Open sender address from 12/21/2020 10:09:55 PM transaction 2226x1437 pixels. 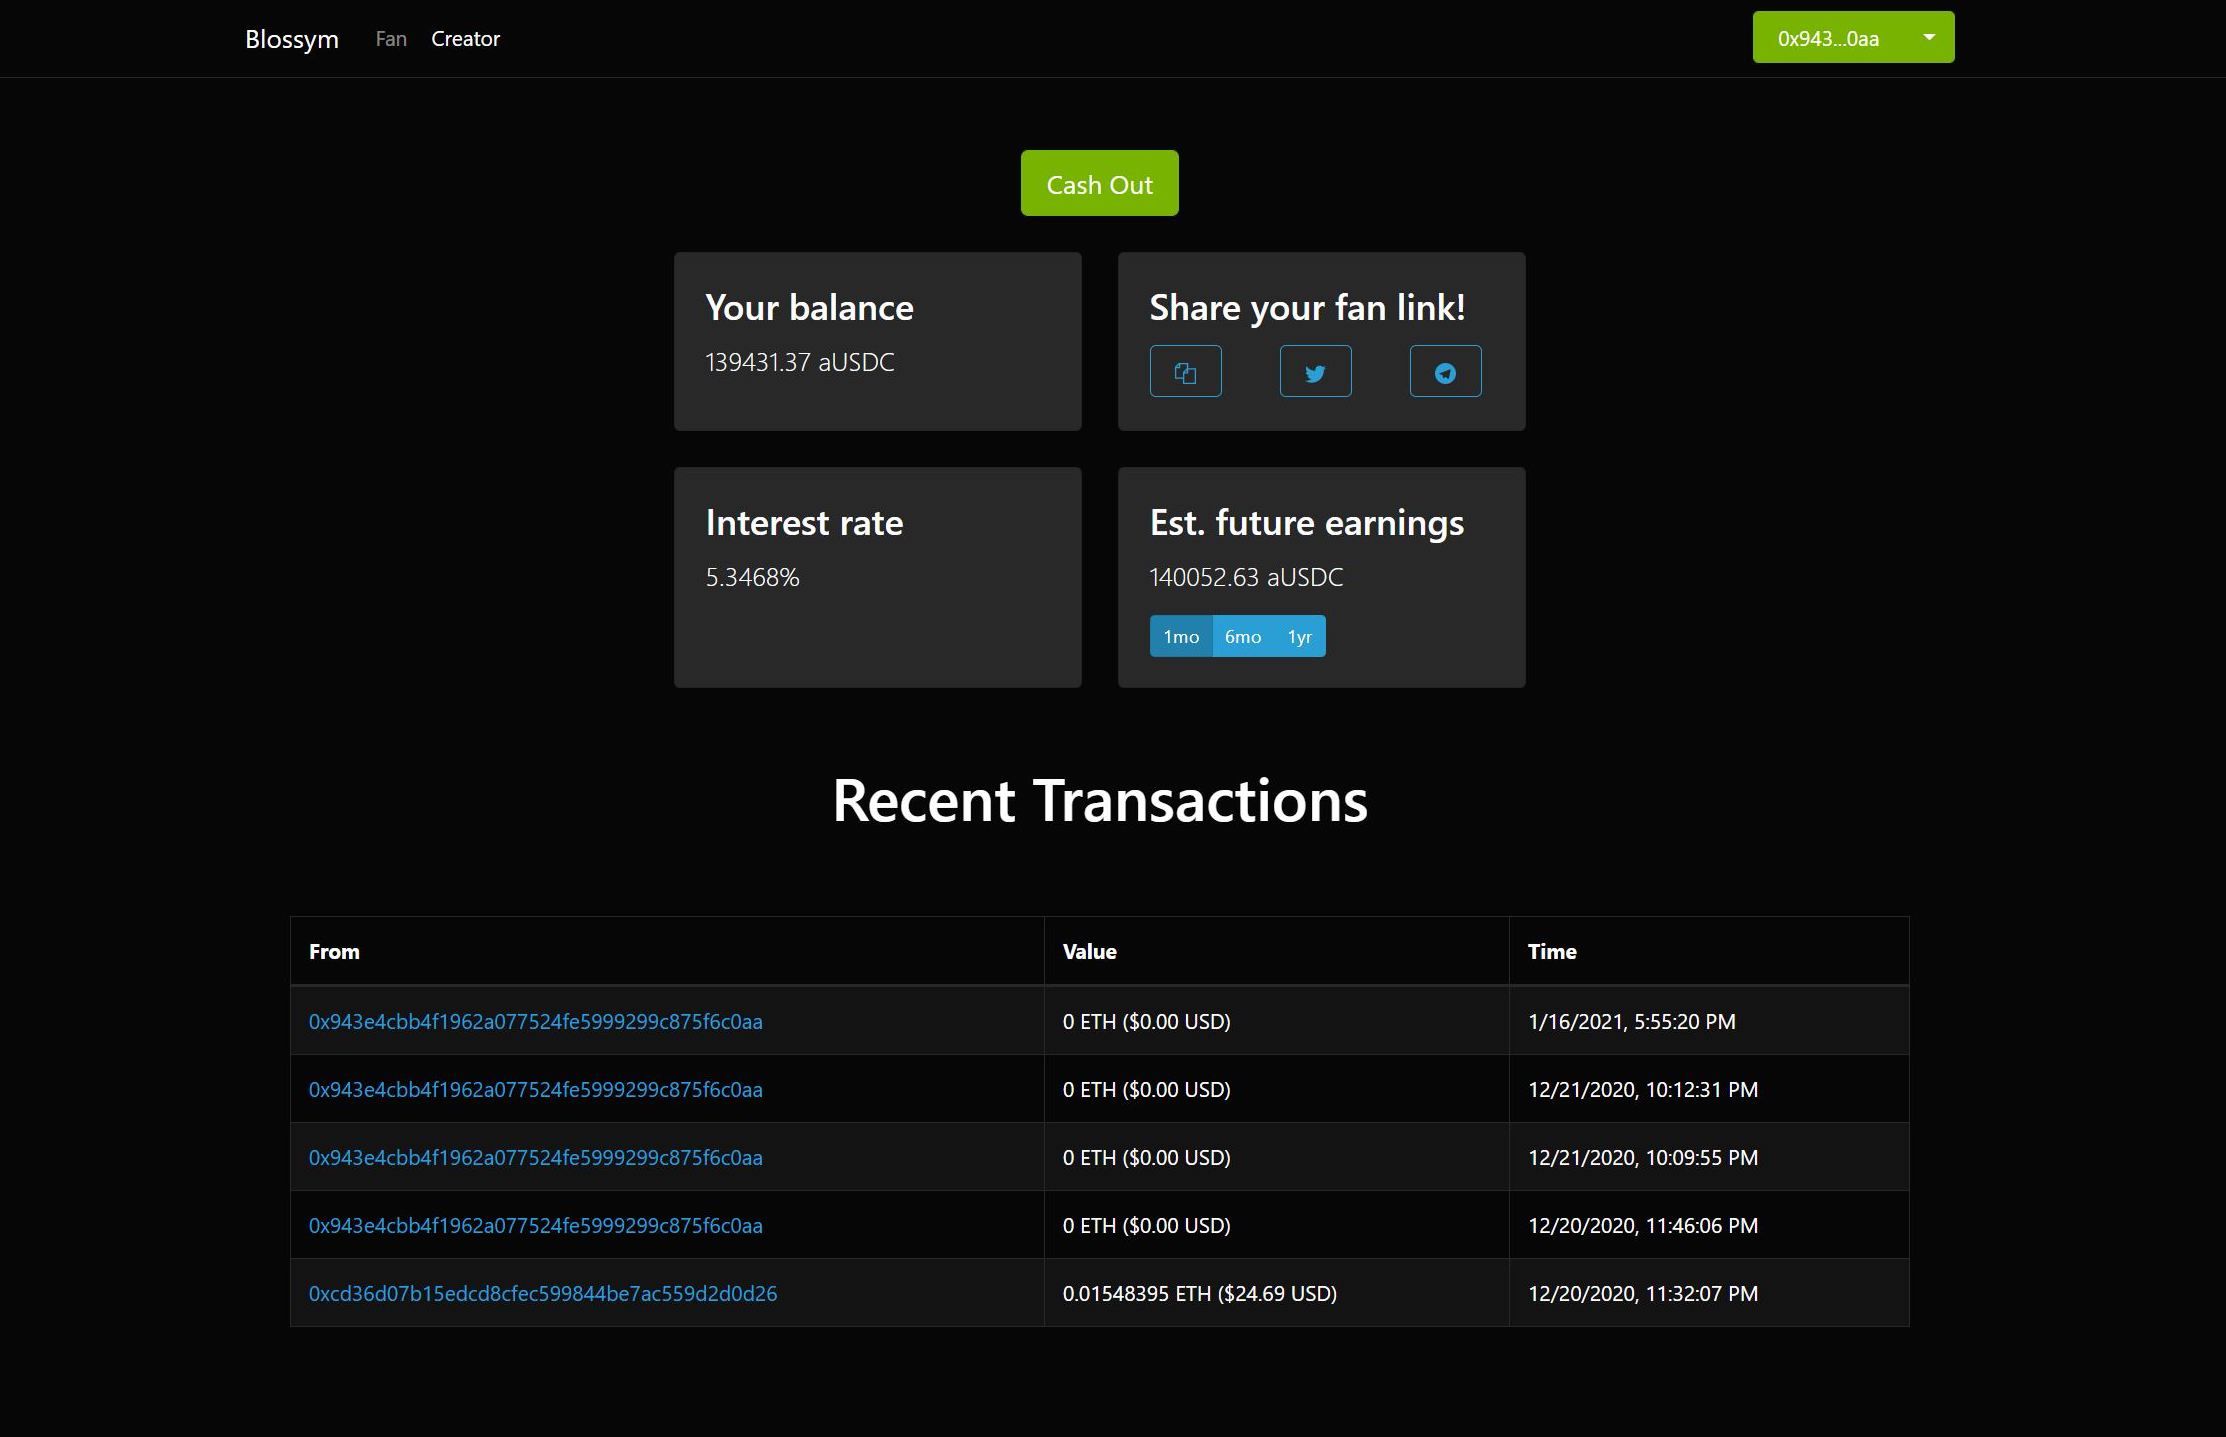point(535,1157)
